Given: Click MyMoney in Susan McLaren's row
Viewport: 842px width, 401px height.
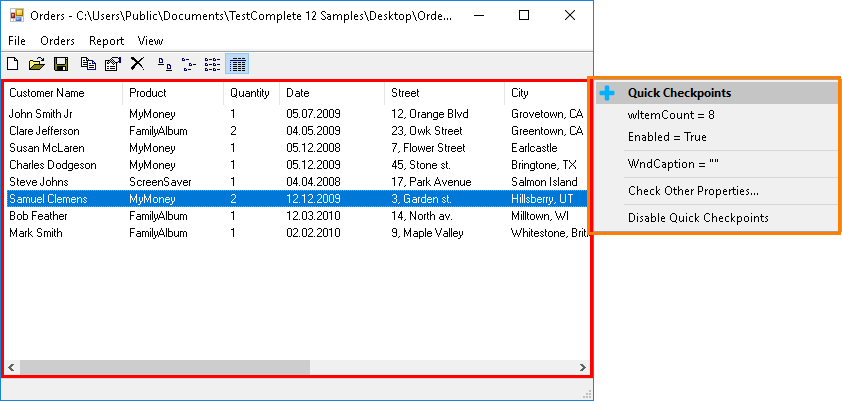Looking at the screenshot, I should pyautogui.click(x=152, y=148).
